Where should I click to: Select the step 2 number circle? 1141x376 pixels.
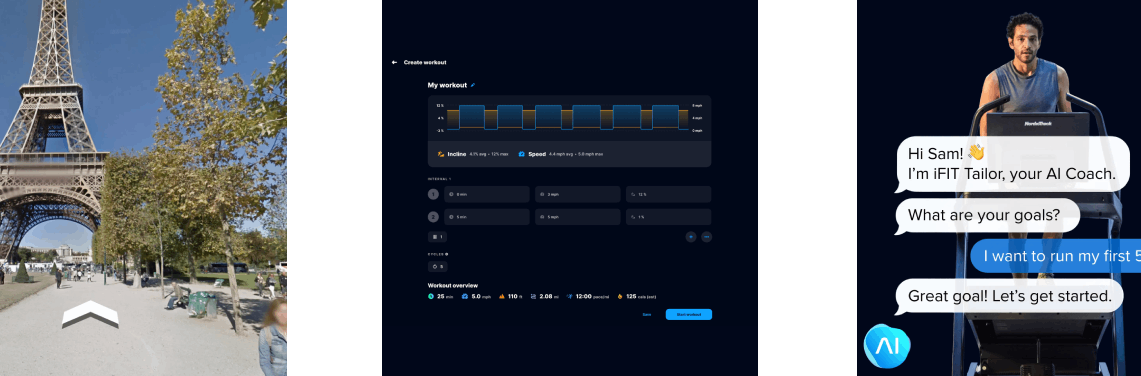coord(434,217)
